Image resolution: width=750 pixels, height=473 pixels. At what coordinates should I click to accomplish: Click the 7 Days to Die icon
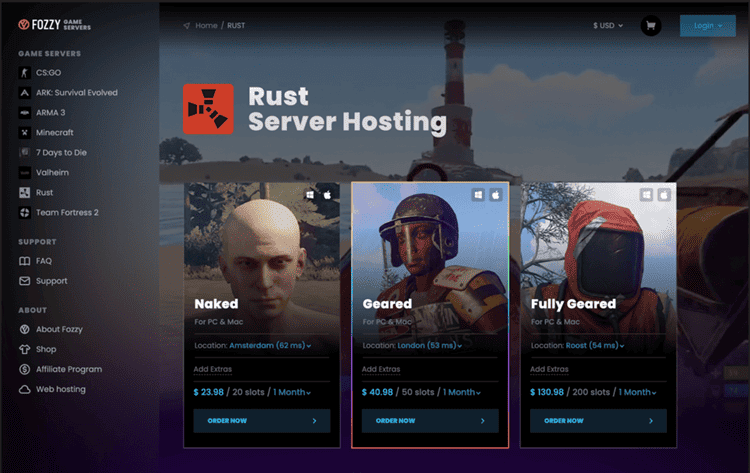tap(24, 153)
